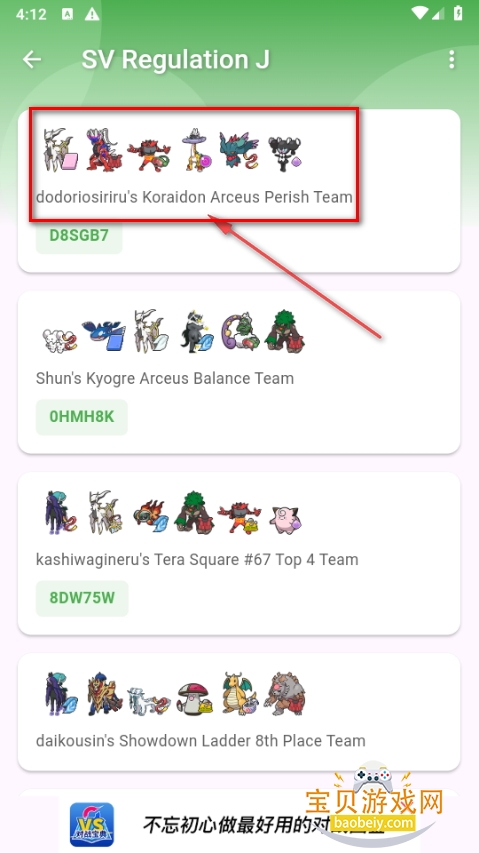Click Incineroar sprite in dodoriosiriru's team
This screenshot has height=853, width=479.
click(x=149, y=154)
